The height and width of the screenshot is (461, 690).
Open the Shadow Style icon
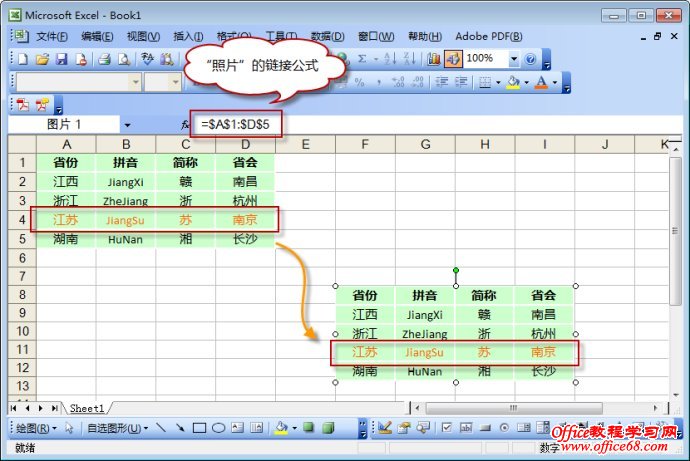[309, 427]
